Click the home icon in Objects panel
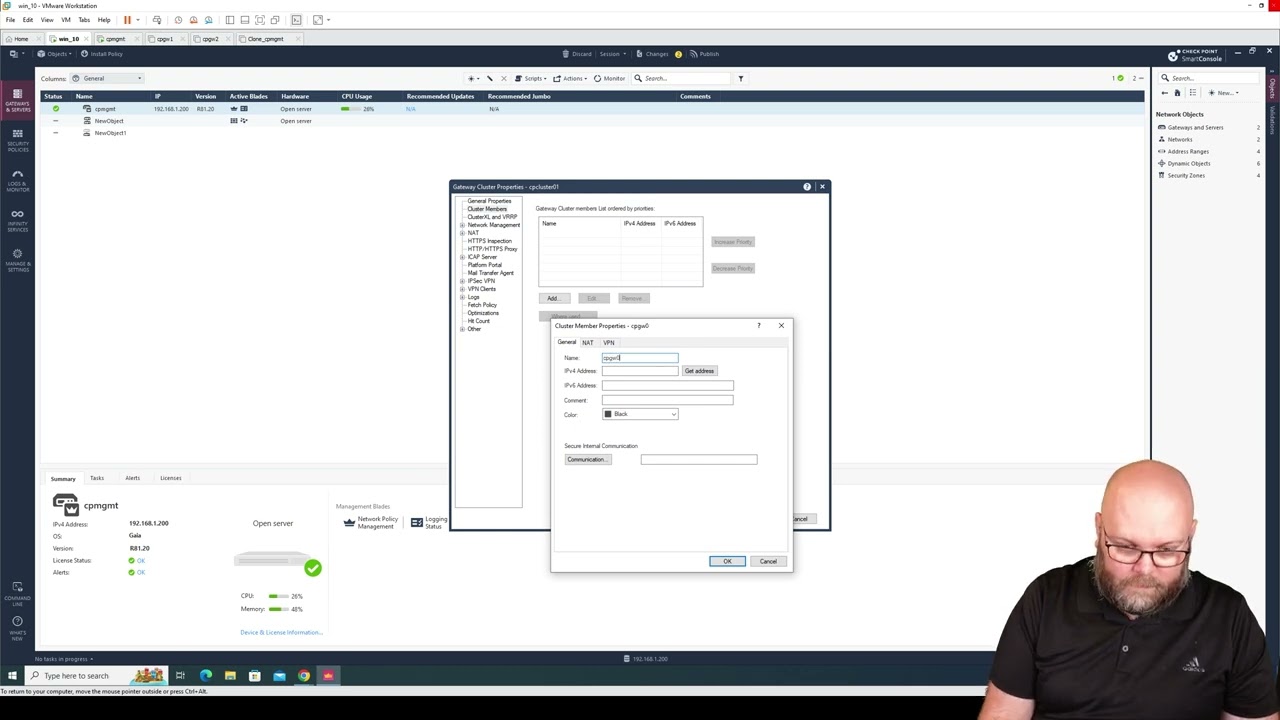1280x720 pixels. point(1177,93)
